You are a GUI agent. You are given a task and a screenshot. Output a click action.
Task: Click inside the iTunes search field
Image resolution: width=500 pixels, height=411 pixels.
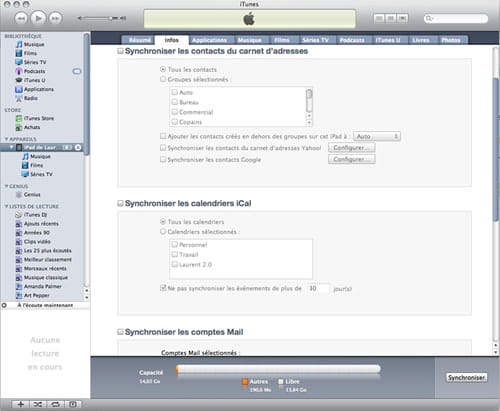pos(456,18)
